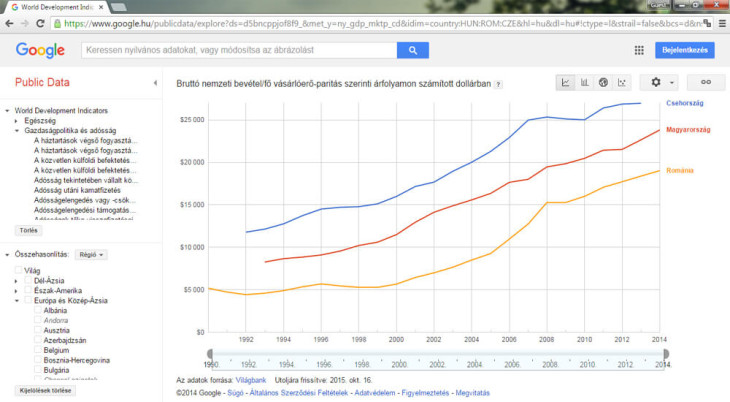Click the Magyarország legend label
730x402 pixels.
coord(688,129)
